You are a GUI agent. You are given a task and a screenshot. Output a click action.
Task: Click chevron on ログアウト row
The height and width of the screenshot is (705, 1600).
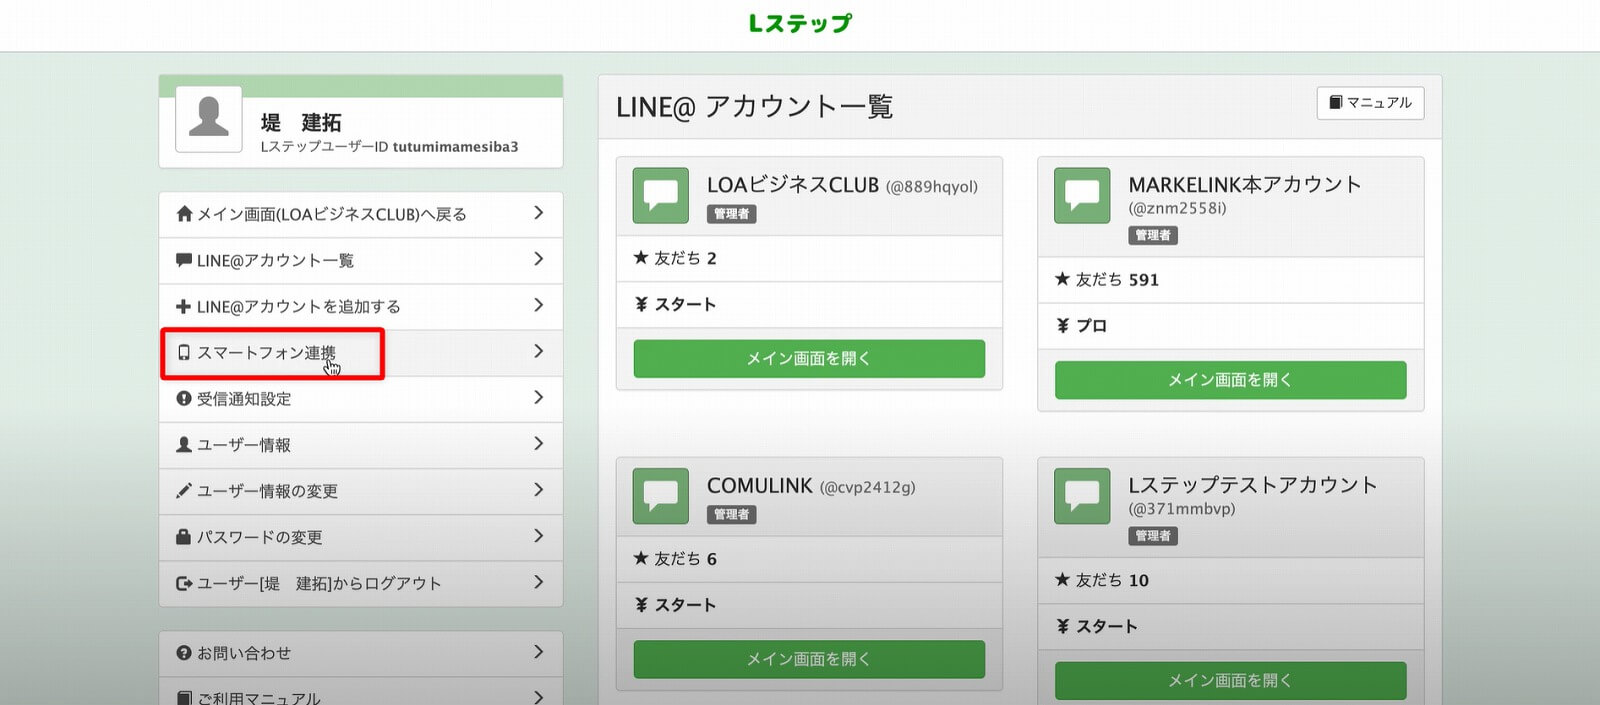[x=539, y=582]
